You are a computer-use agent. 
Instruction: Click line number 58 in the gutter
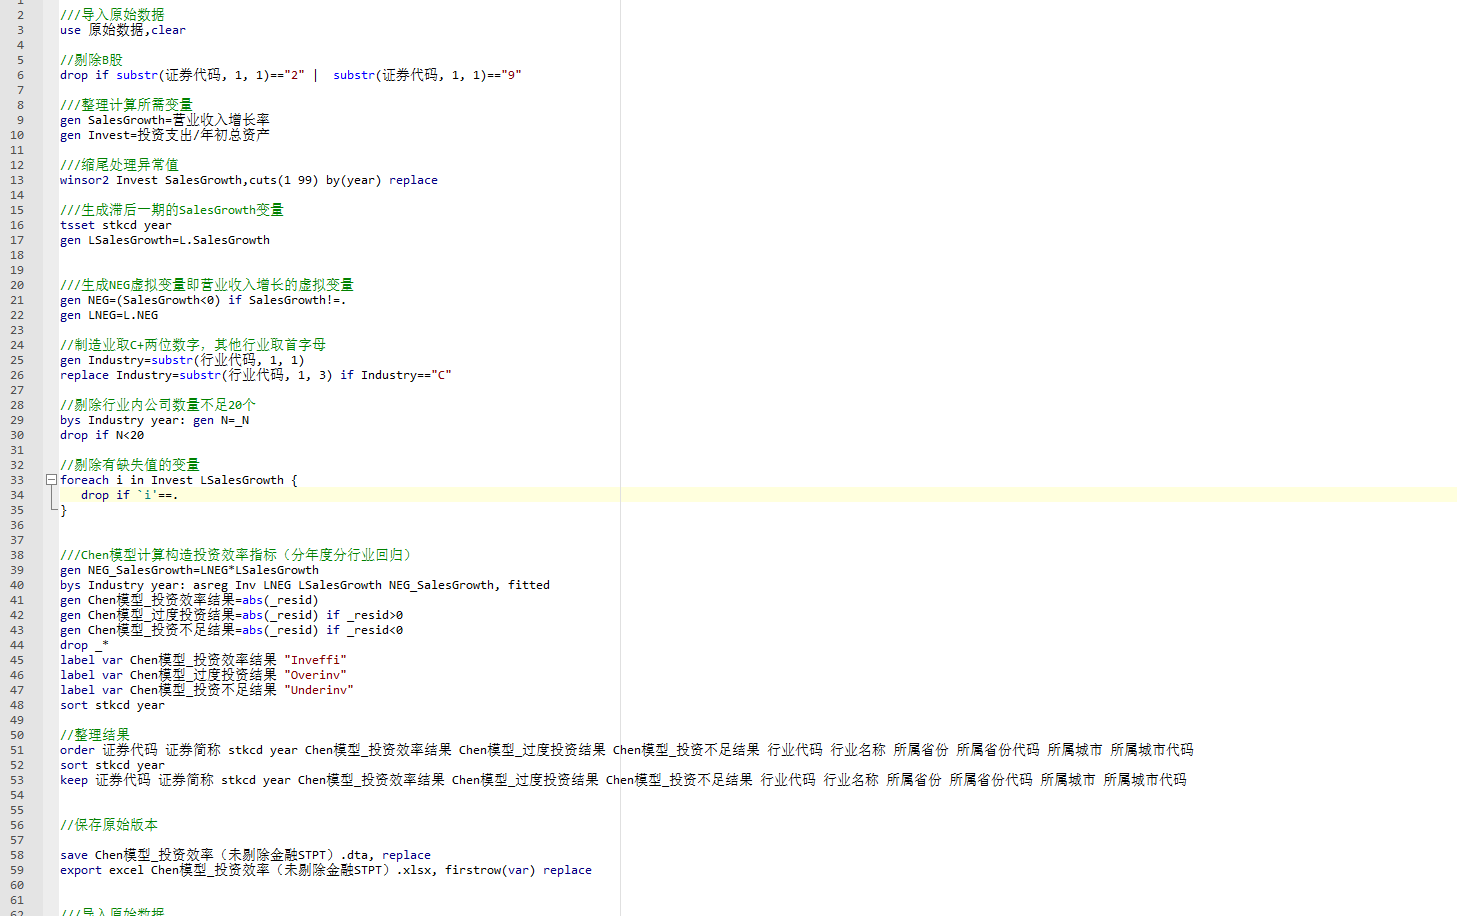pyautogui.click(x=17, y=855)
